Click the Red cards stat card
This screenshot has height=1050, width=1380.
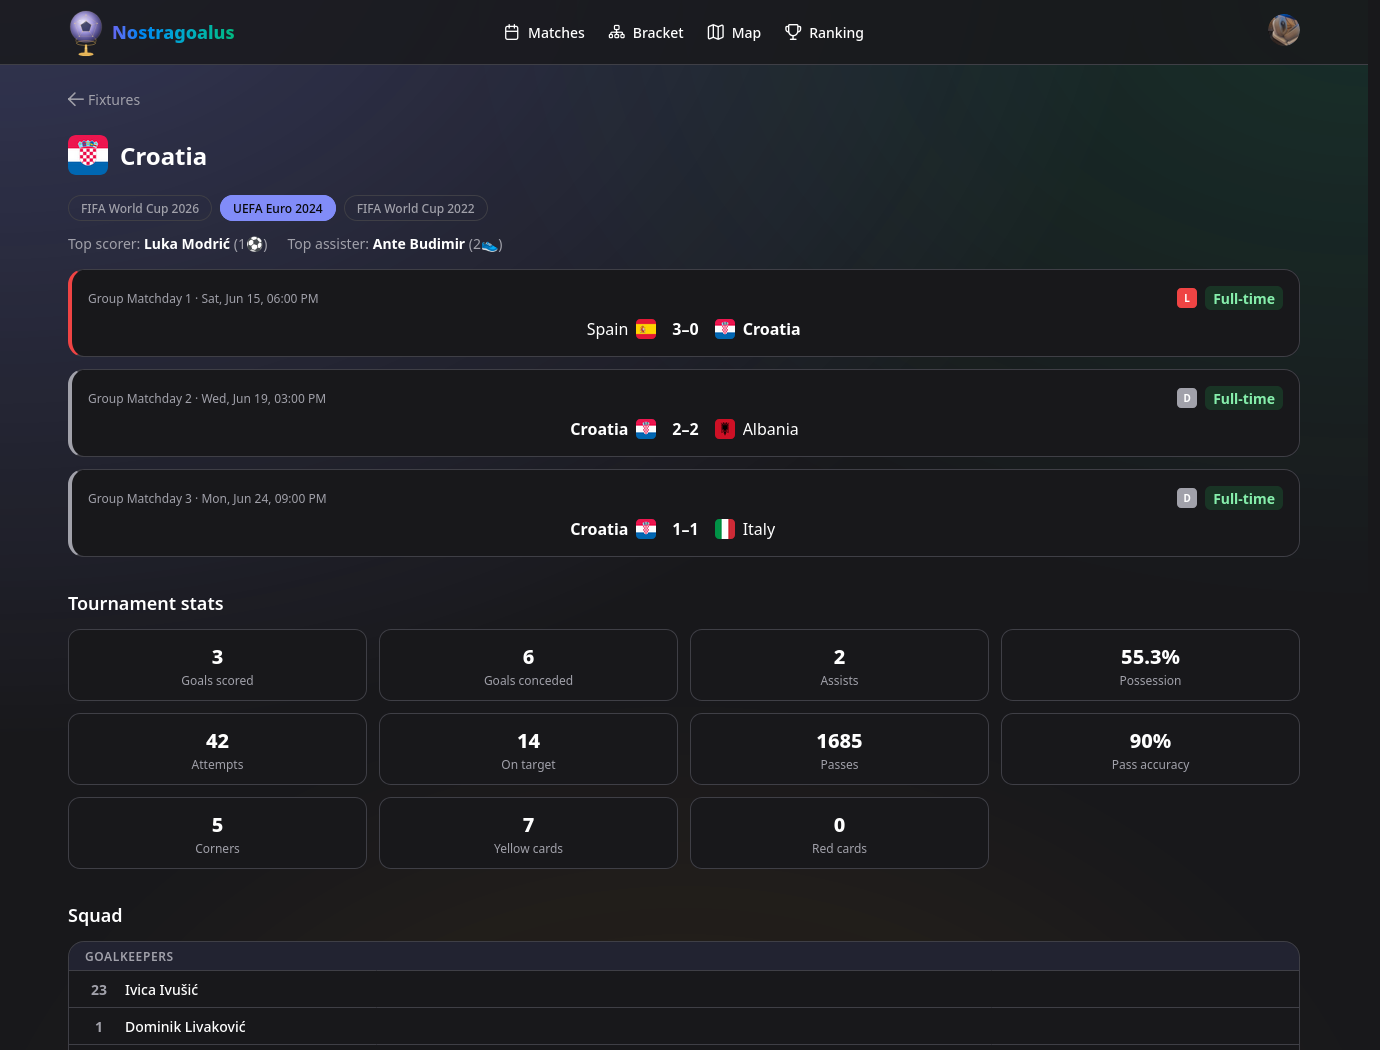839,833
